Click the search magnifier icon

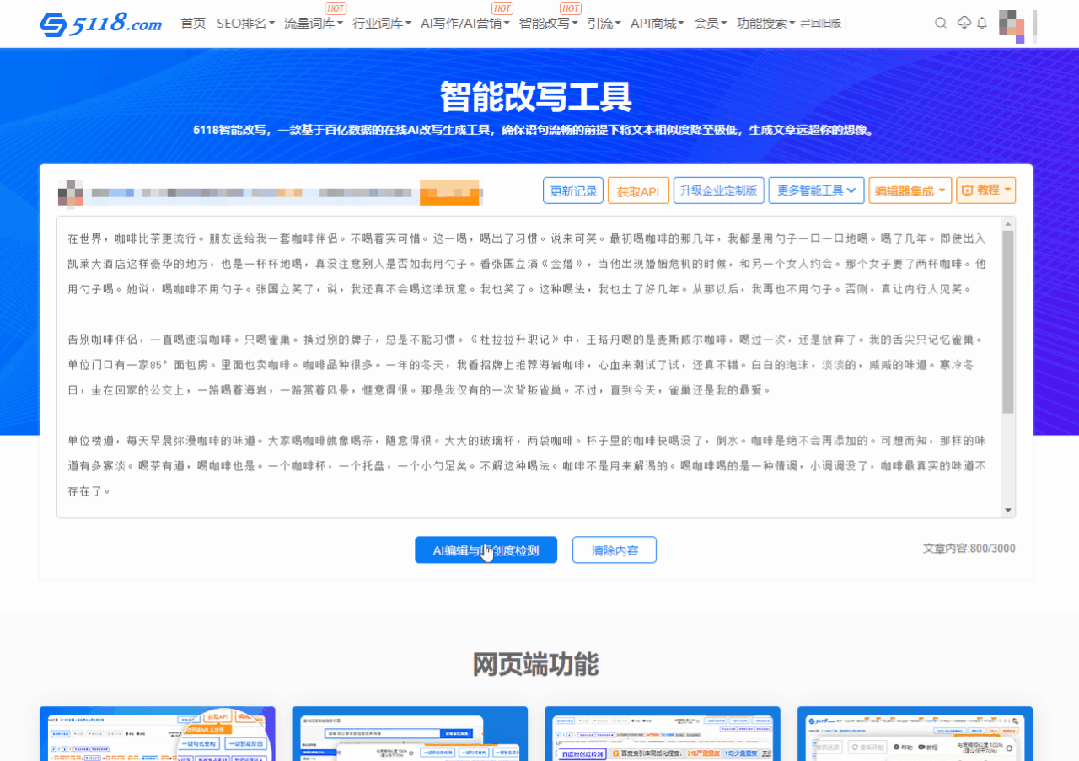pos(941,22)
